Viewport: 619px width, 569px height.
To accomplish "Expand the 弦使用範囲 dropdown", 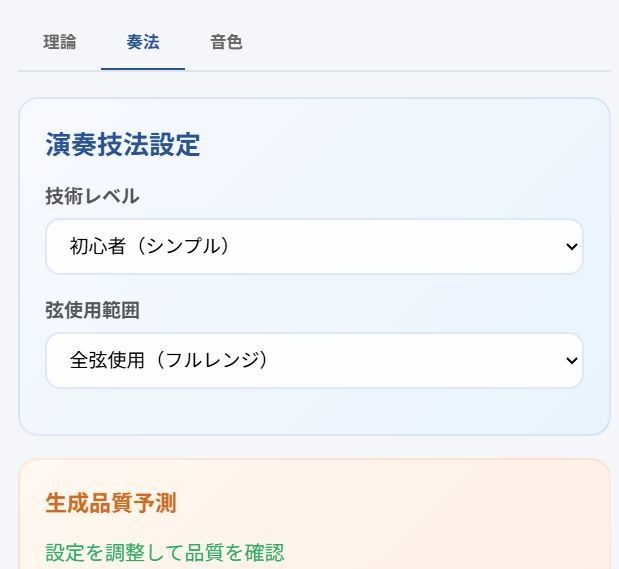I will (x=313, y=360).
